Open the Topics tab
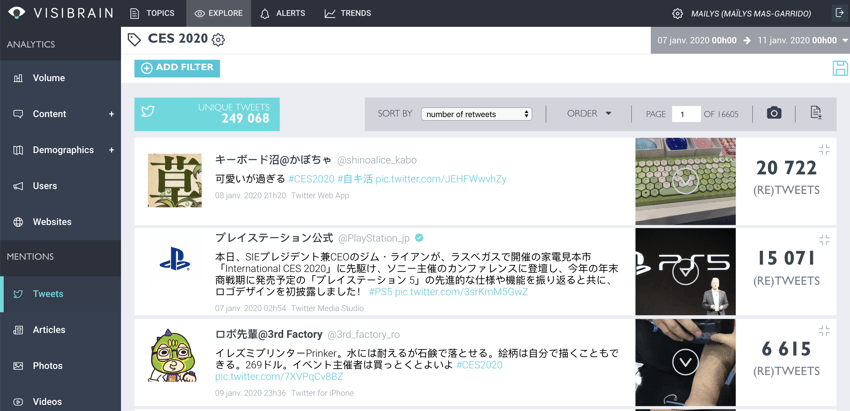 coord(152,13)
